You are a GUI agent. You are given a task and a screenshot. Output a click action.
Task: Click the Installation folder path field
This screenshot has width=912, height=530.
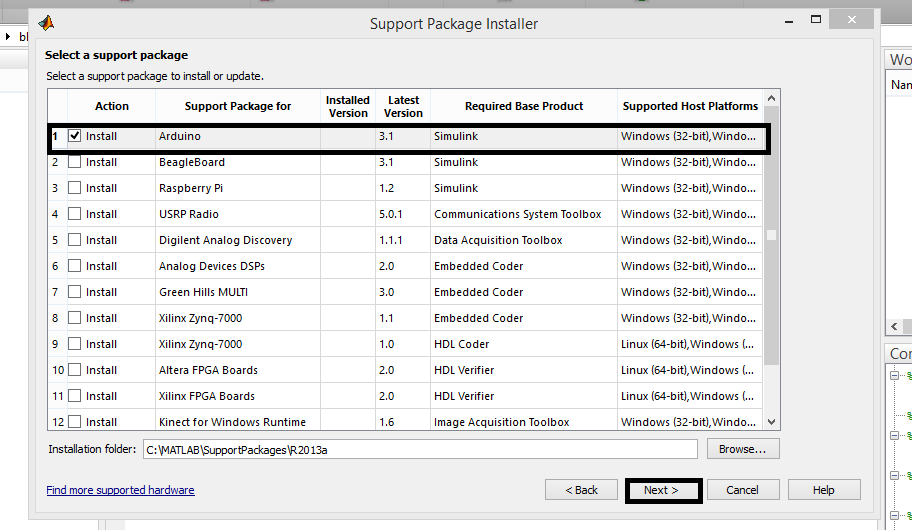[x=420, y=449]
